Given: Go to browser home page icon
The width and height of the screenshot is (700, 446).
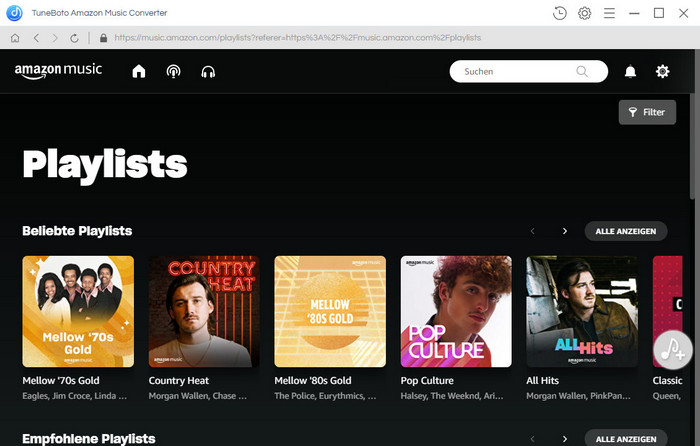Looking at the screenshot, I should [x=15, y=38].
